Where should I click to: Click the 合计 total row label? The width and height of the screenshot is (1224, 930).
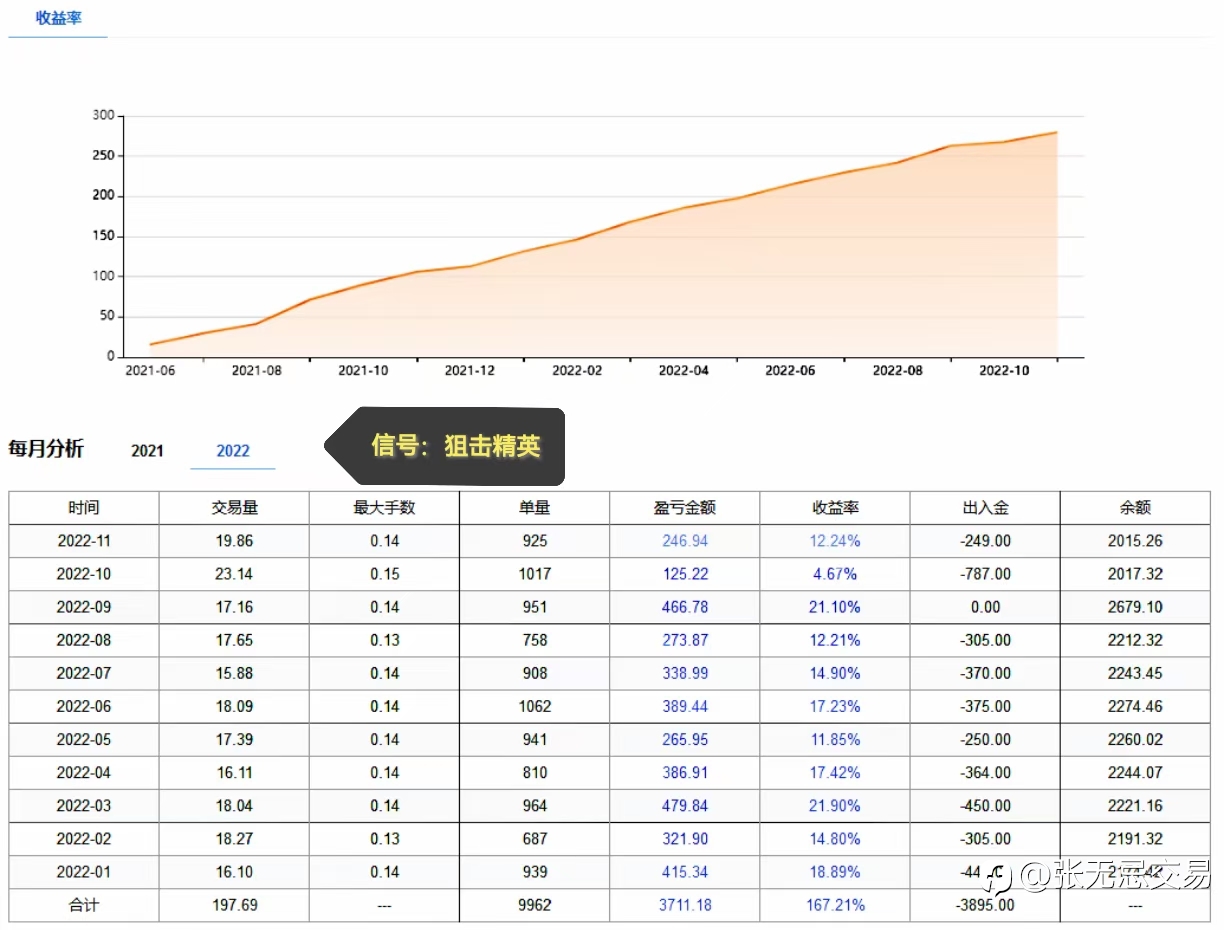(84, 905)
